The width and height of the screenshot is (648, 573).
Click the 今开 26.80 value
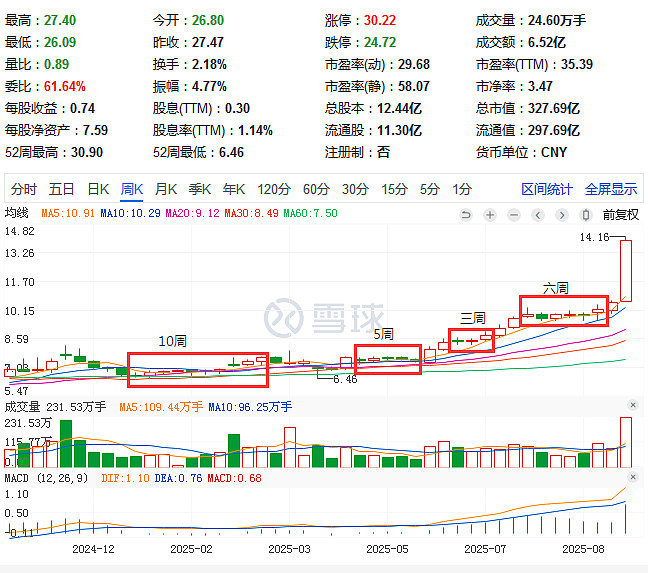tap(208, 20)
